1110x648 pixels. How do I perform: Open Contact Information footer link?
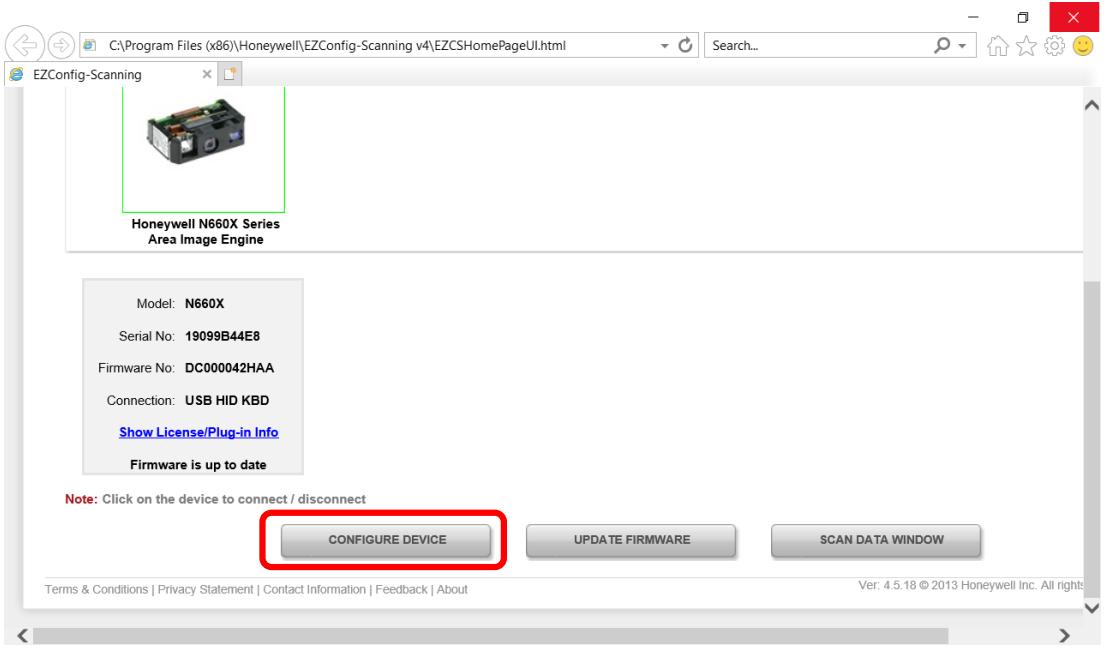(314, 589)
